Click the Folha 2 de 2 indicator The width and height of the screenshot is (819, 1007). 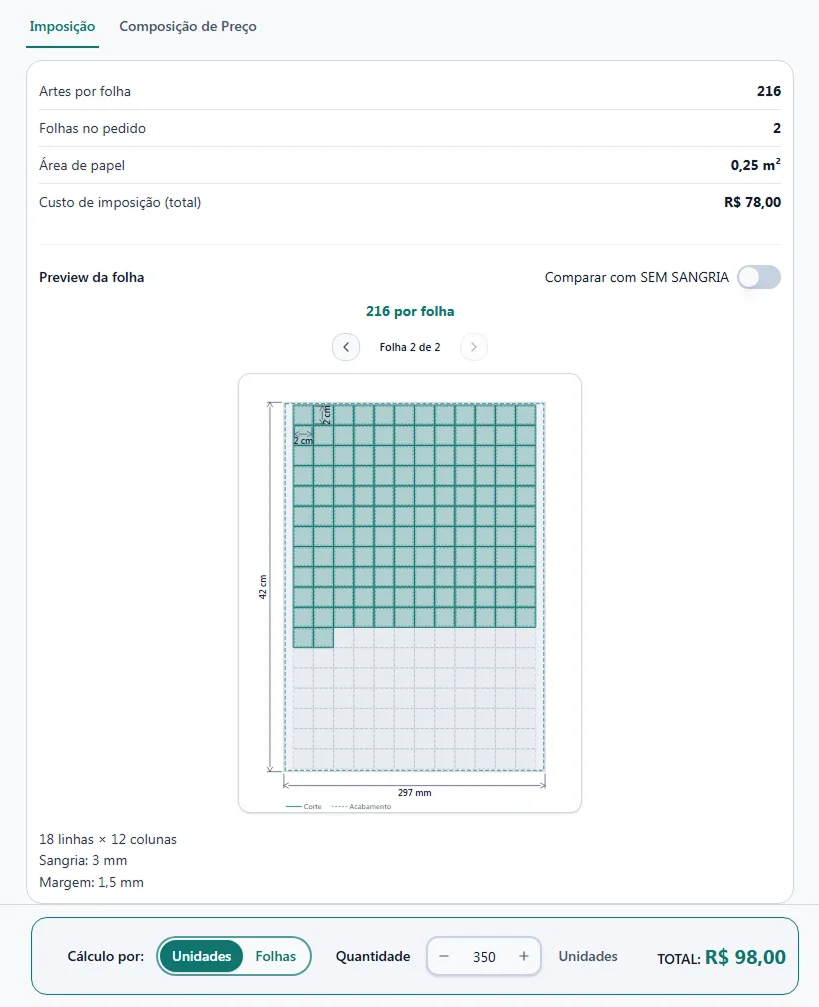click(x=410, y=347)
